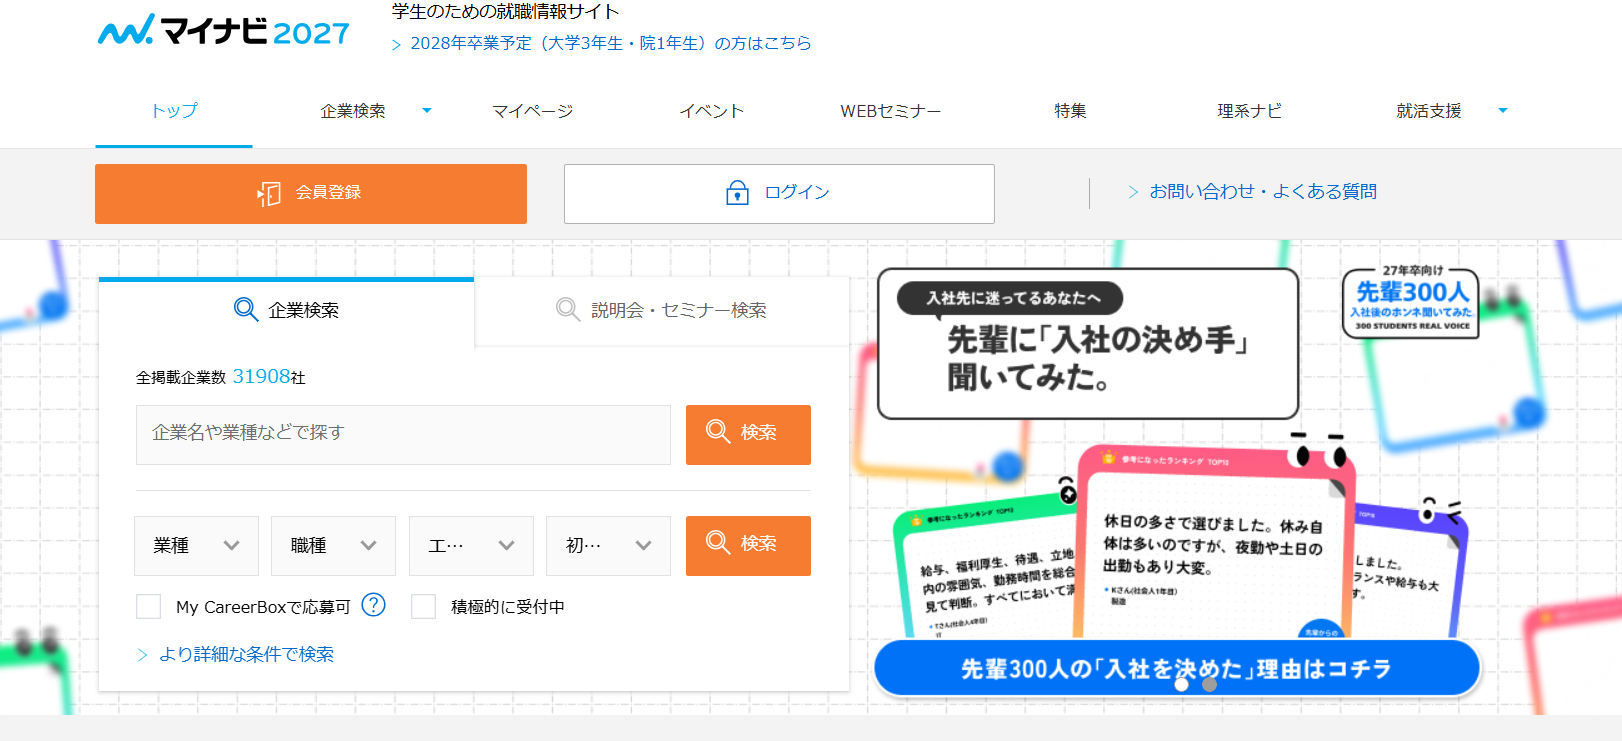1622x741 pixels.
Task: Open the 職種 dropdown
Action: pyautogui.click(x=333, y=546)
